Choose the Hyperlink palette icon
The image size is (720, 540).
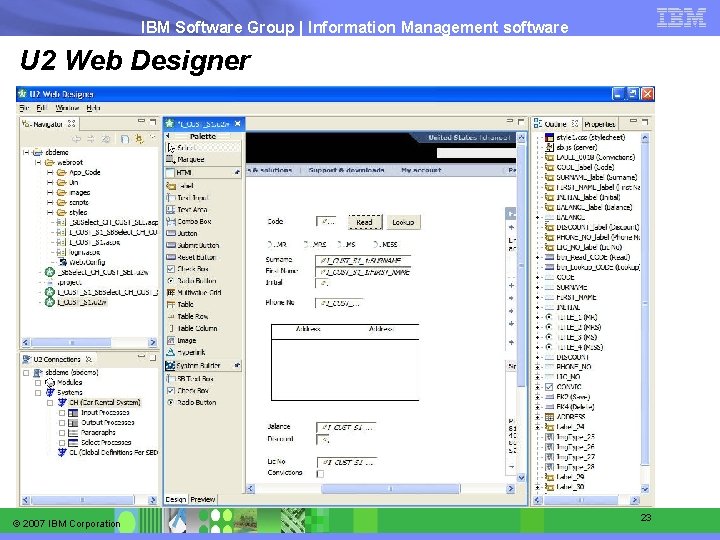click(171, 352)
